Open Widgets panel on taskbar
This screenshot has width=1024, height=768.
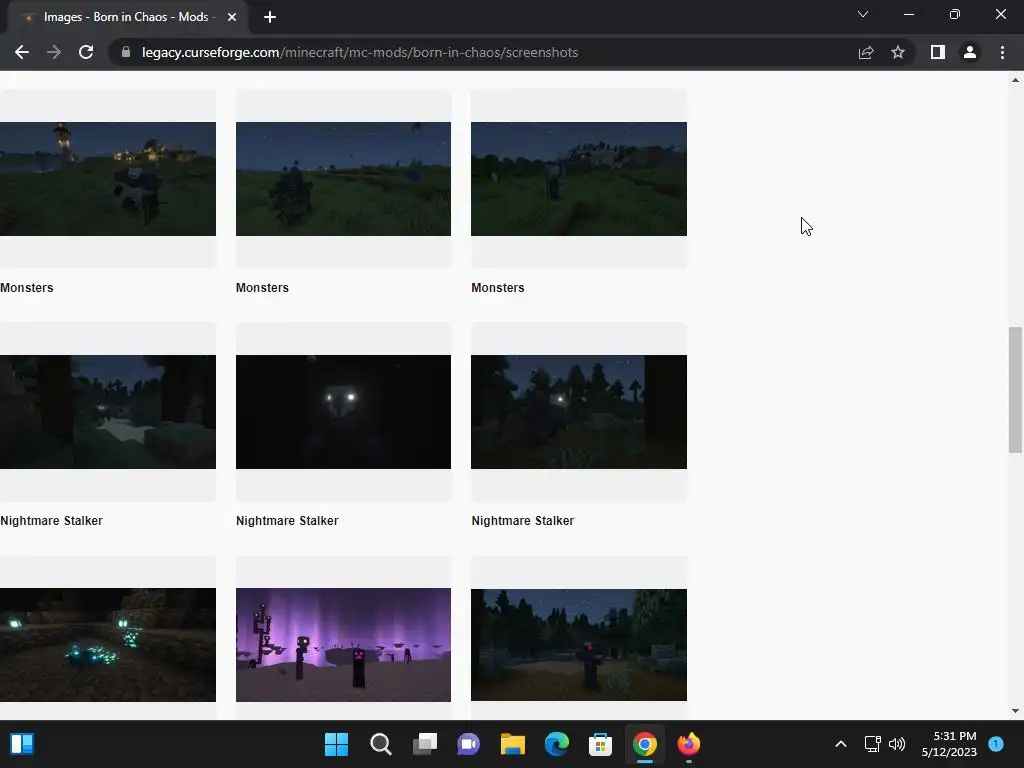(22, 744)
